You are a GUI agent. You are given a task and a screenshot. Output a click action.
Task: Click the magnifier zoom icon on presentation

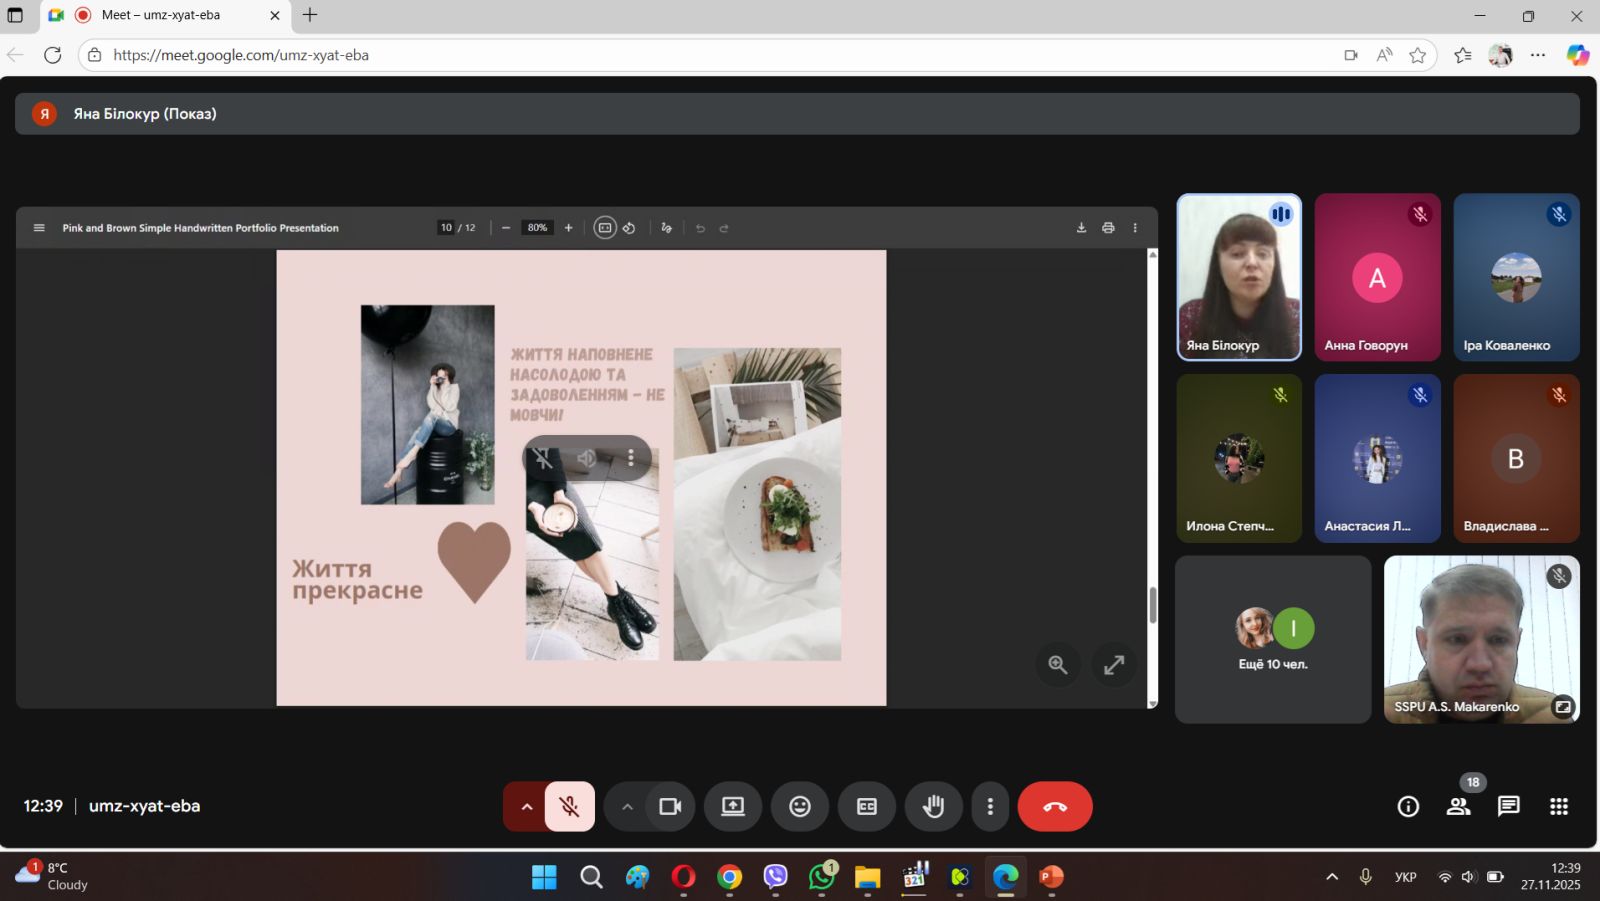click(x=1058, y=665)
